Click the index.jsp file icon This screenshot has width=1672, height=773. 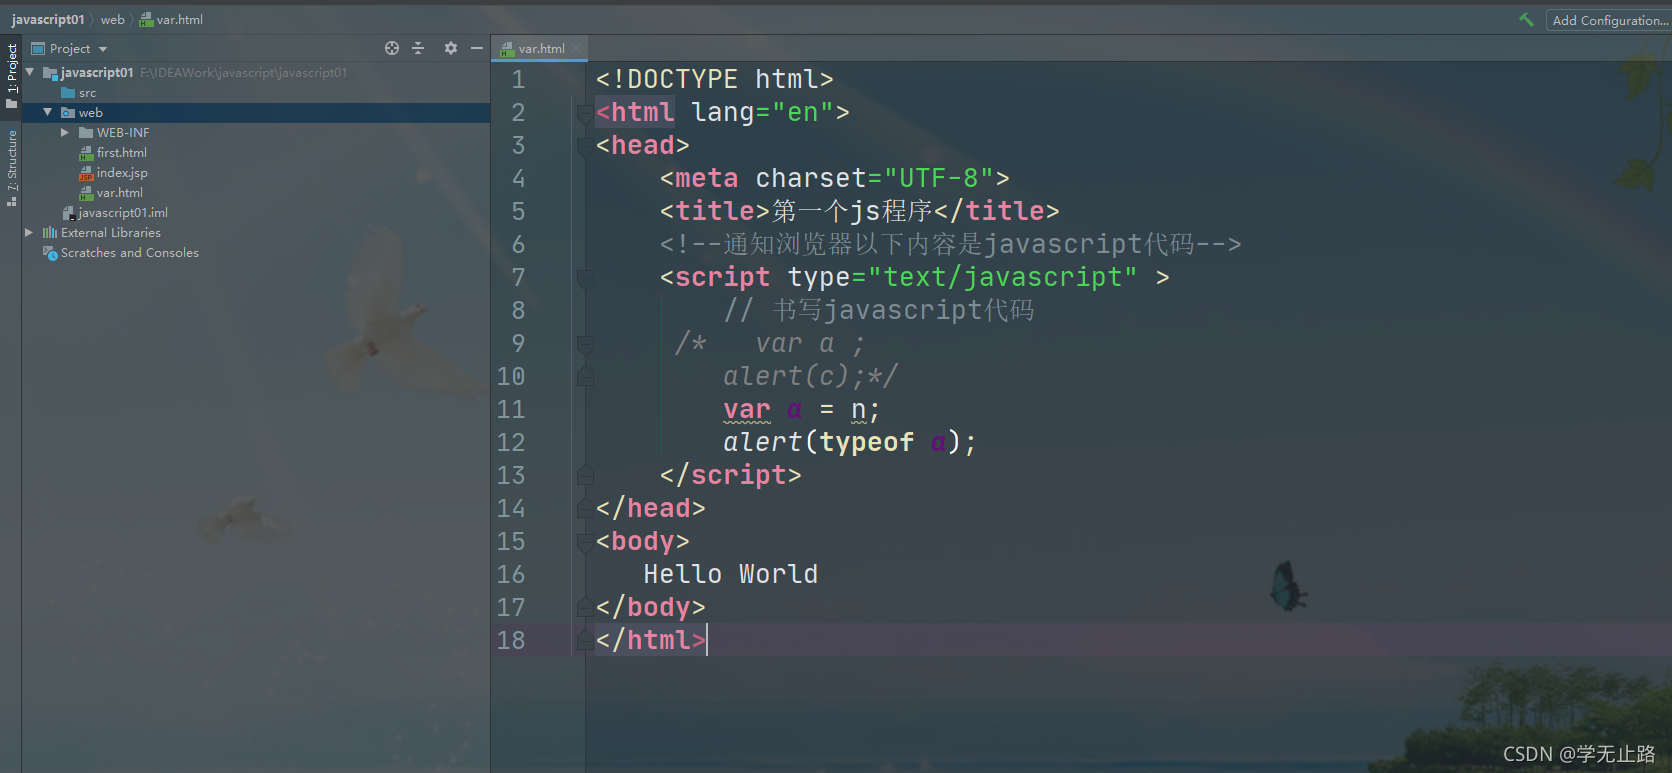point(86,172)
